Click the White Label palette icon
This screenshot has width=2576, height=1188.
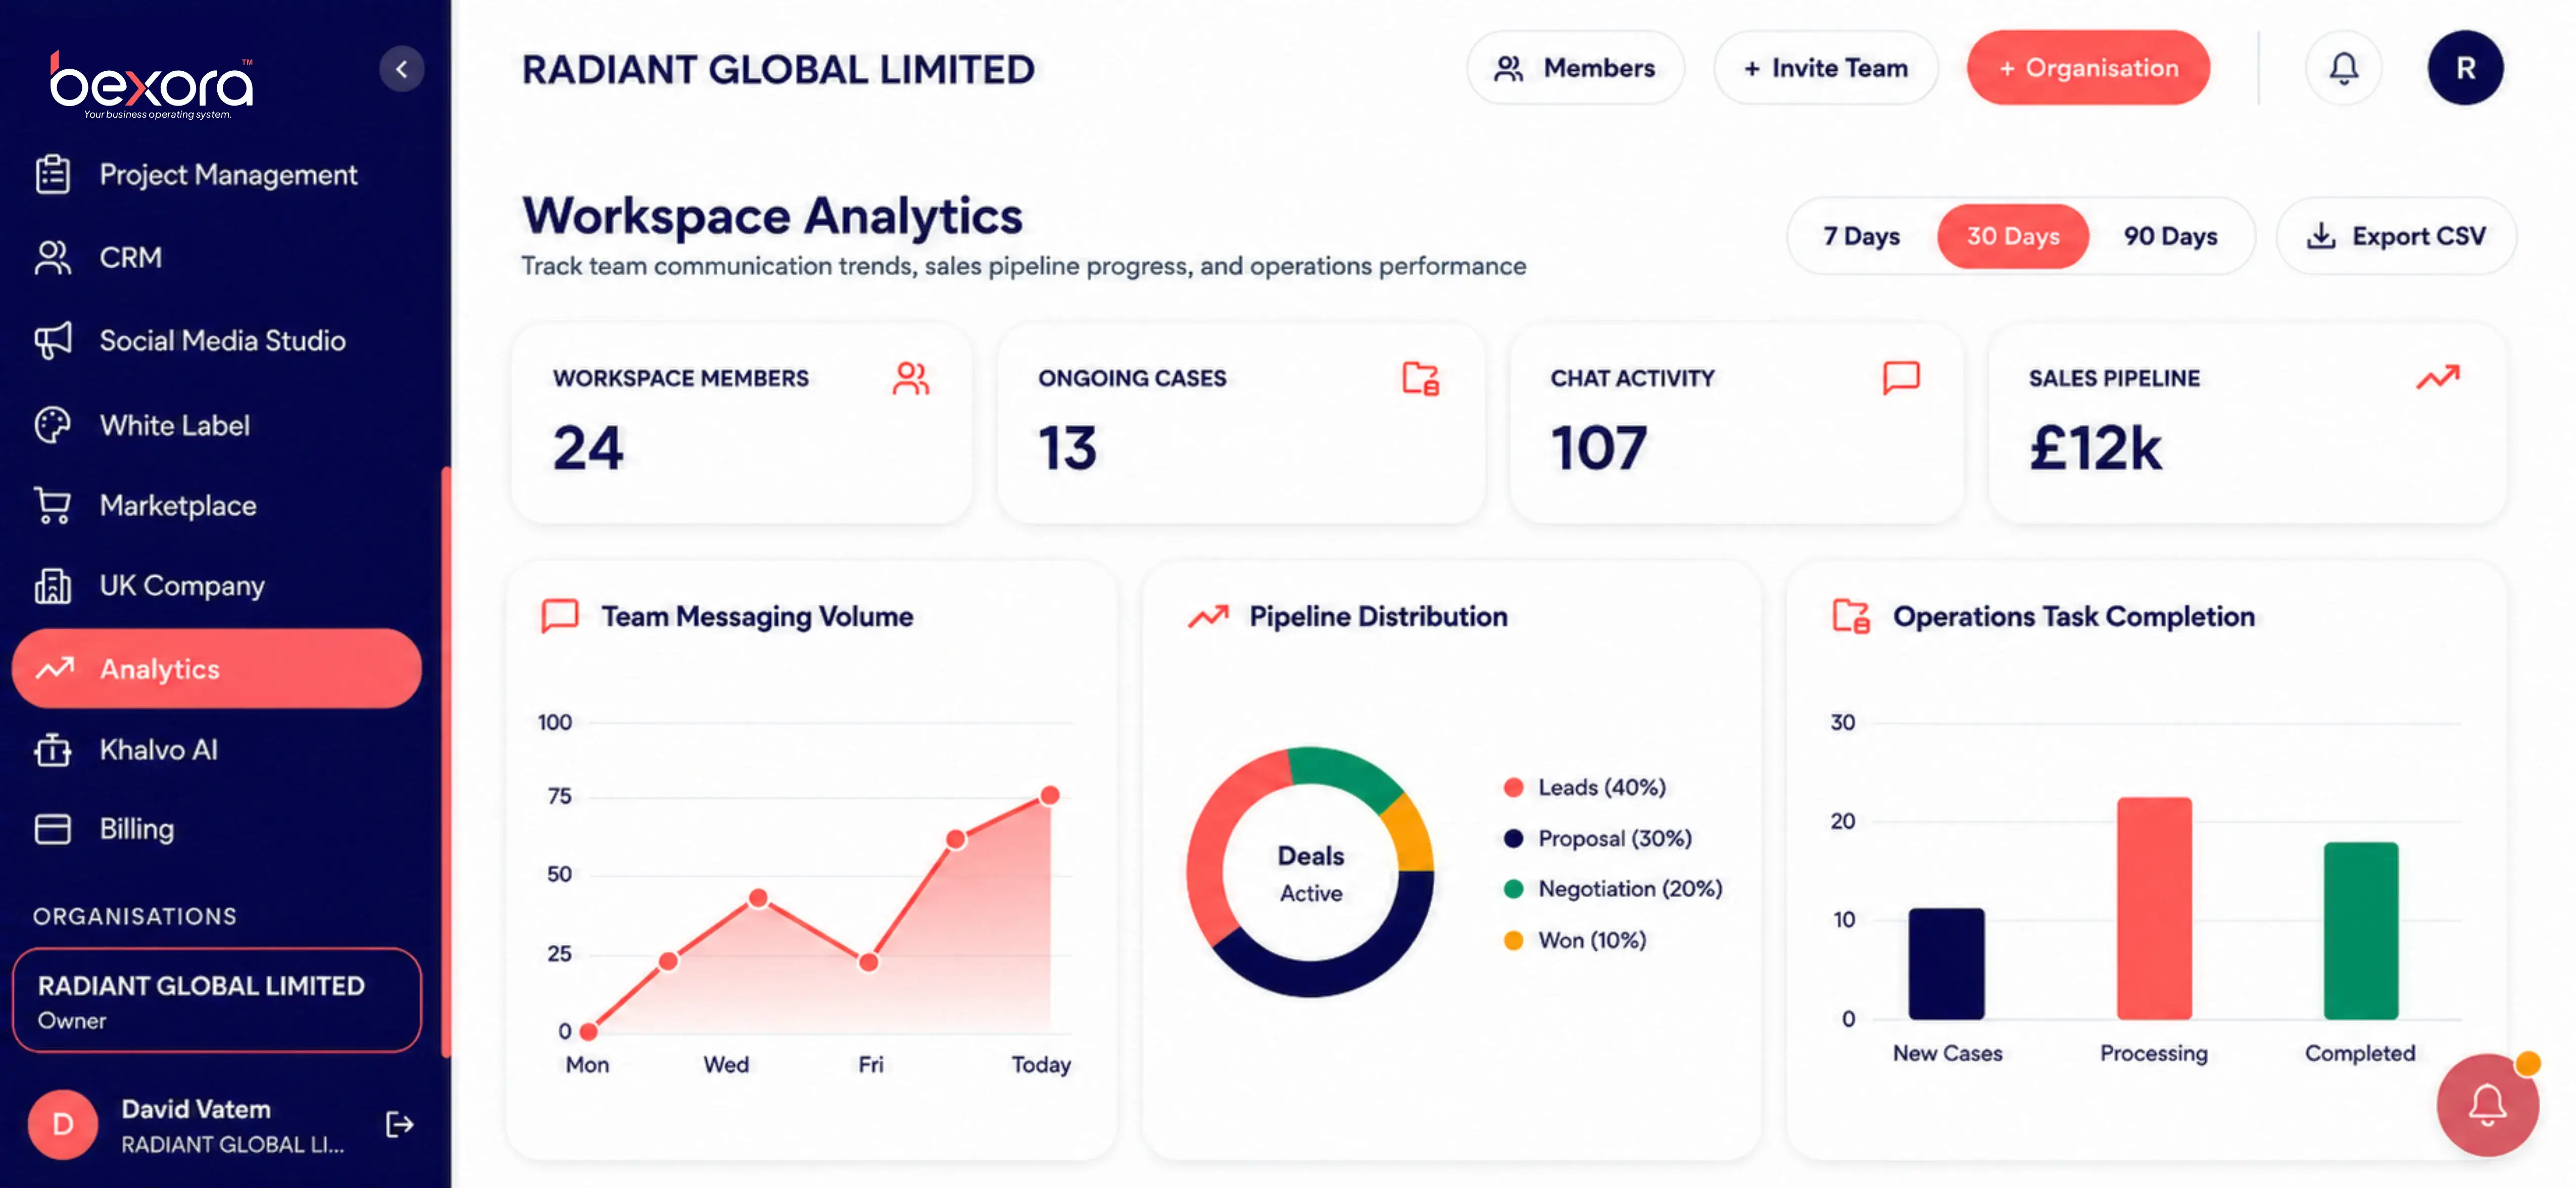coord(53,425)
